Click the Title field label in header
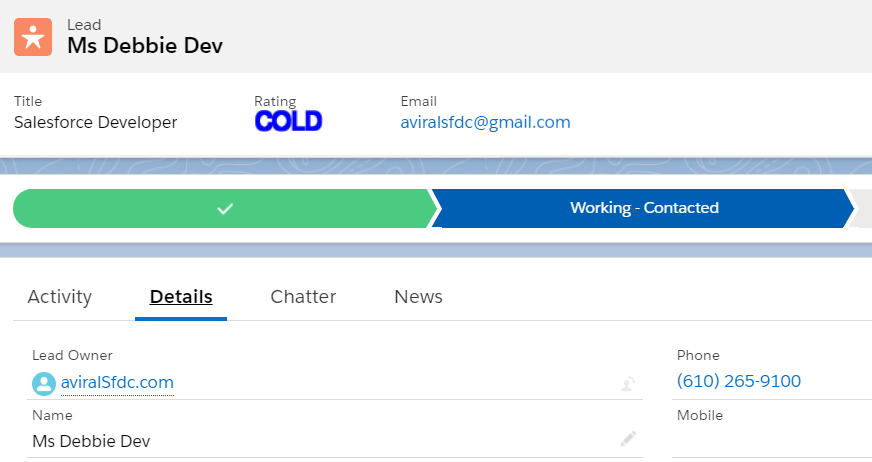This screenshot has width=872, height=462. click(28, 101)
